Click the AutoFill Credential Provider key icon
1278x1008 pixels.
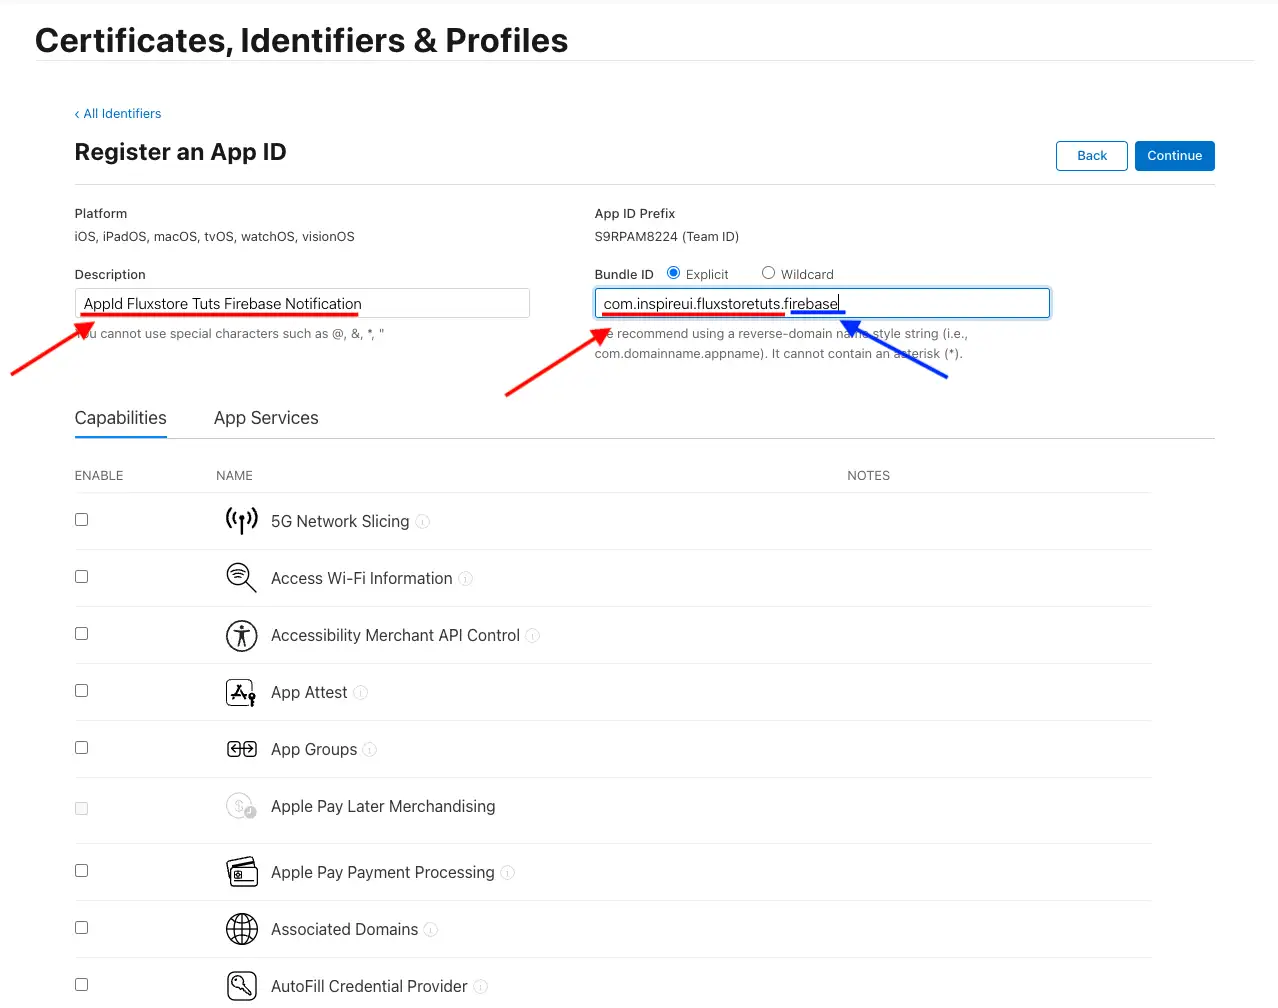[x=241, y=986]
